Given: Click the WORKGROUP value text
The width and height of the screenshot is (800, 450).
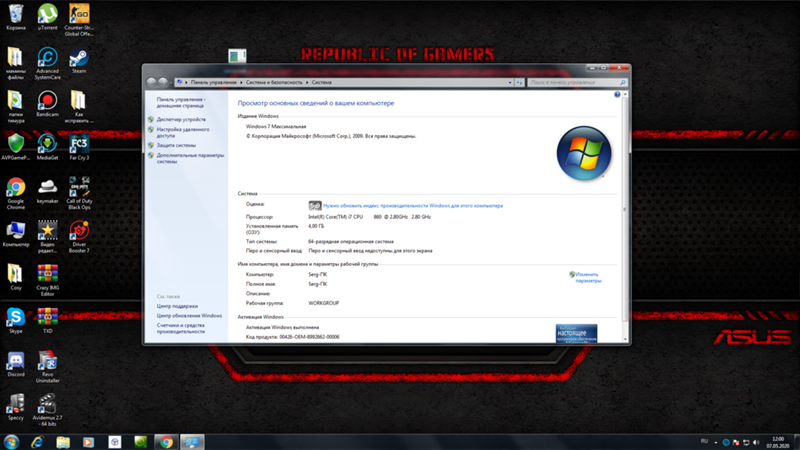Looking at the screenshot, I should tap(323, 303).
